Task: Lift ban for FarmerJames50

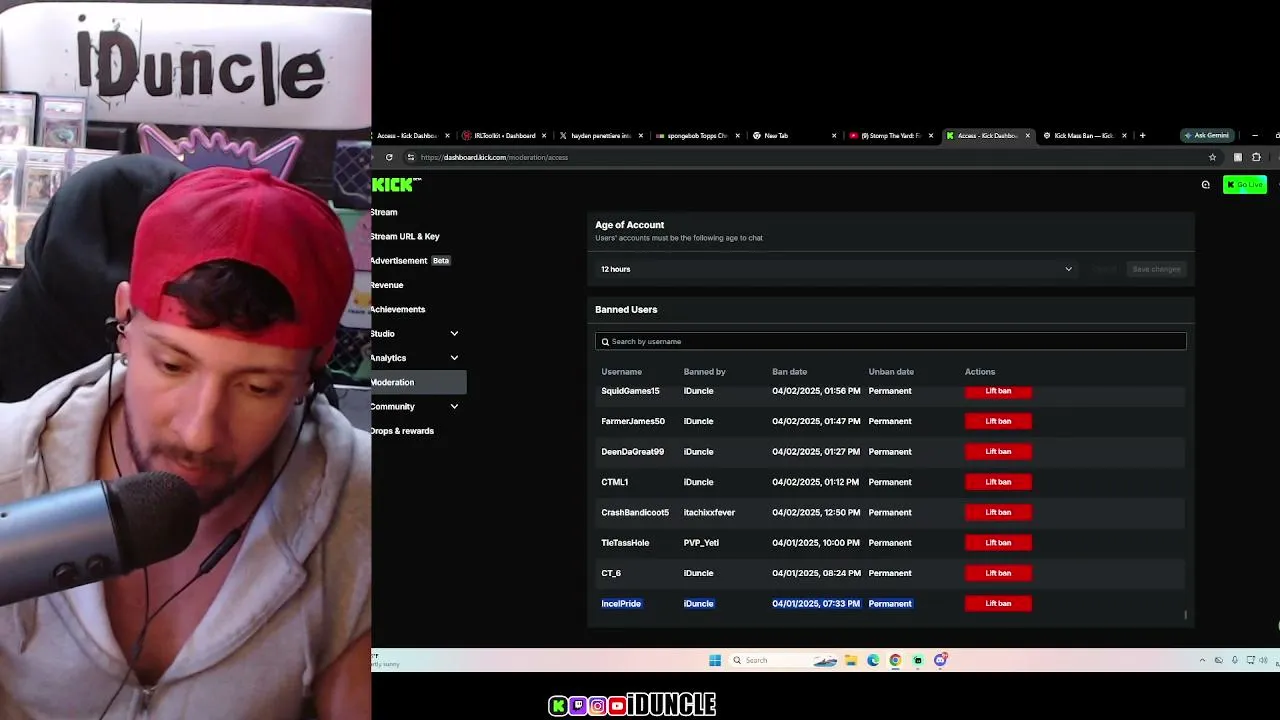Action: pos(998,421)
